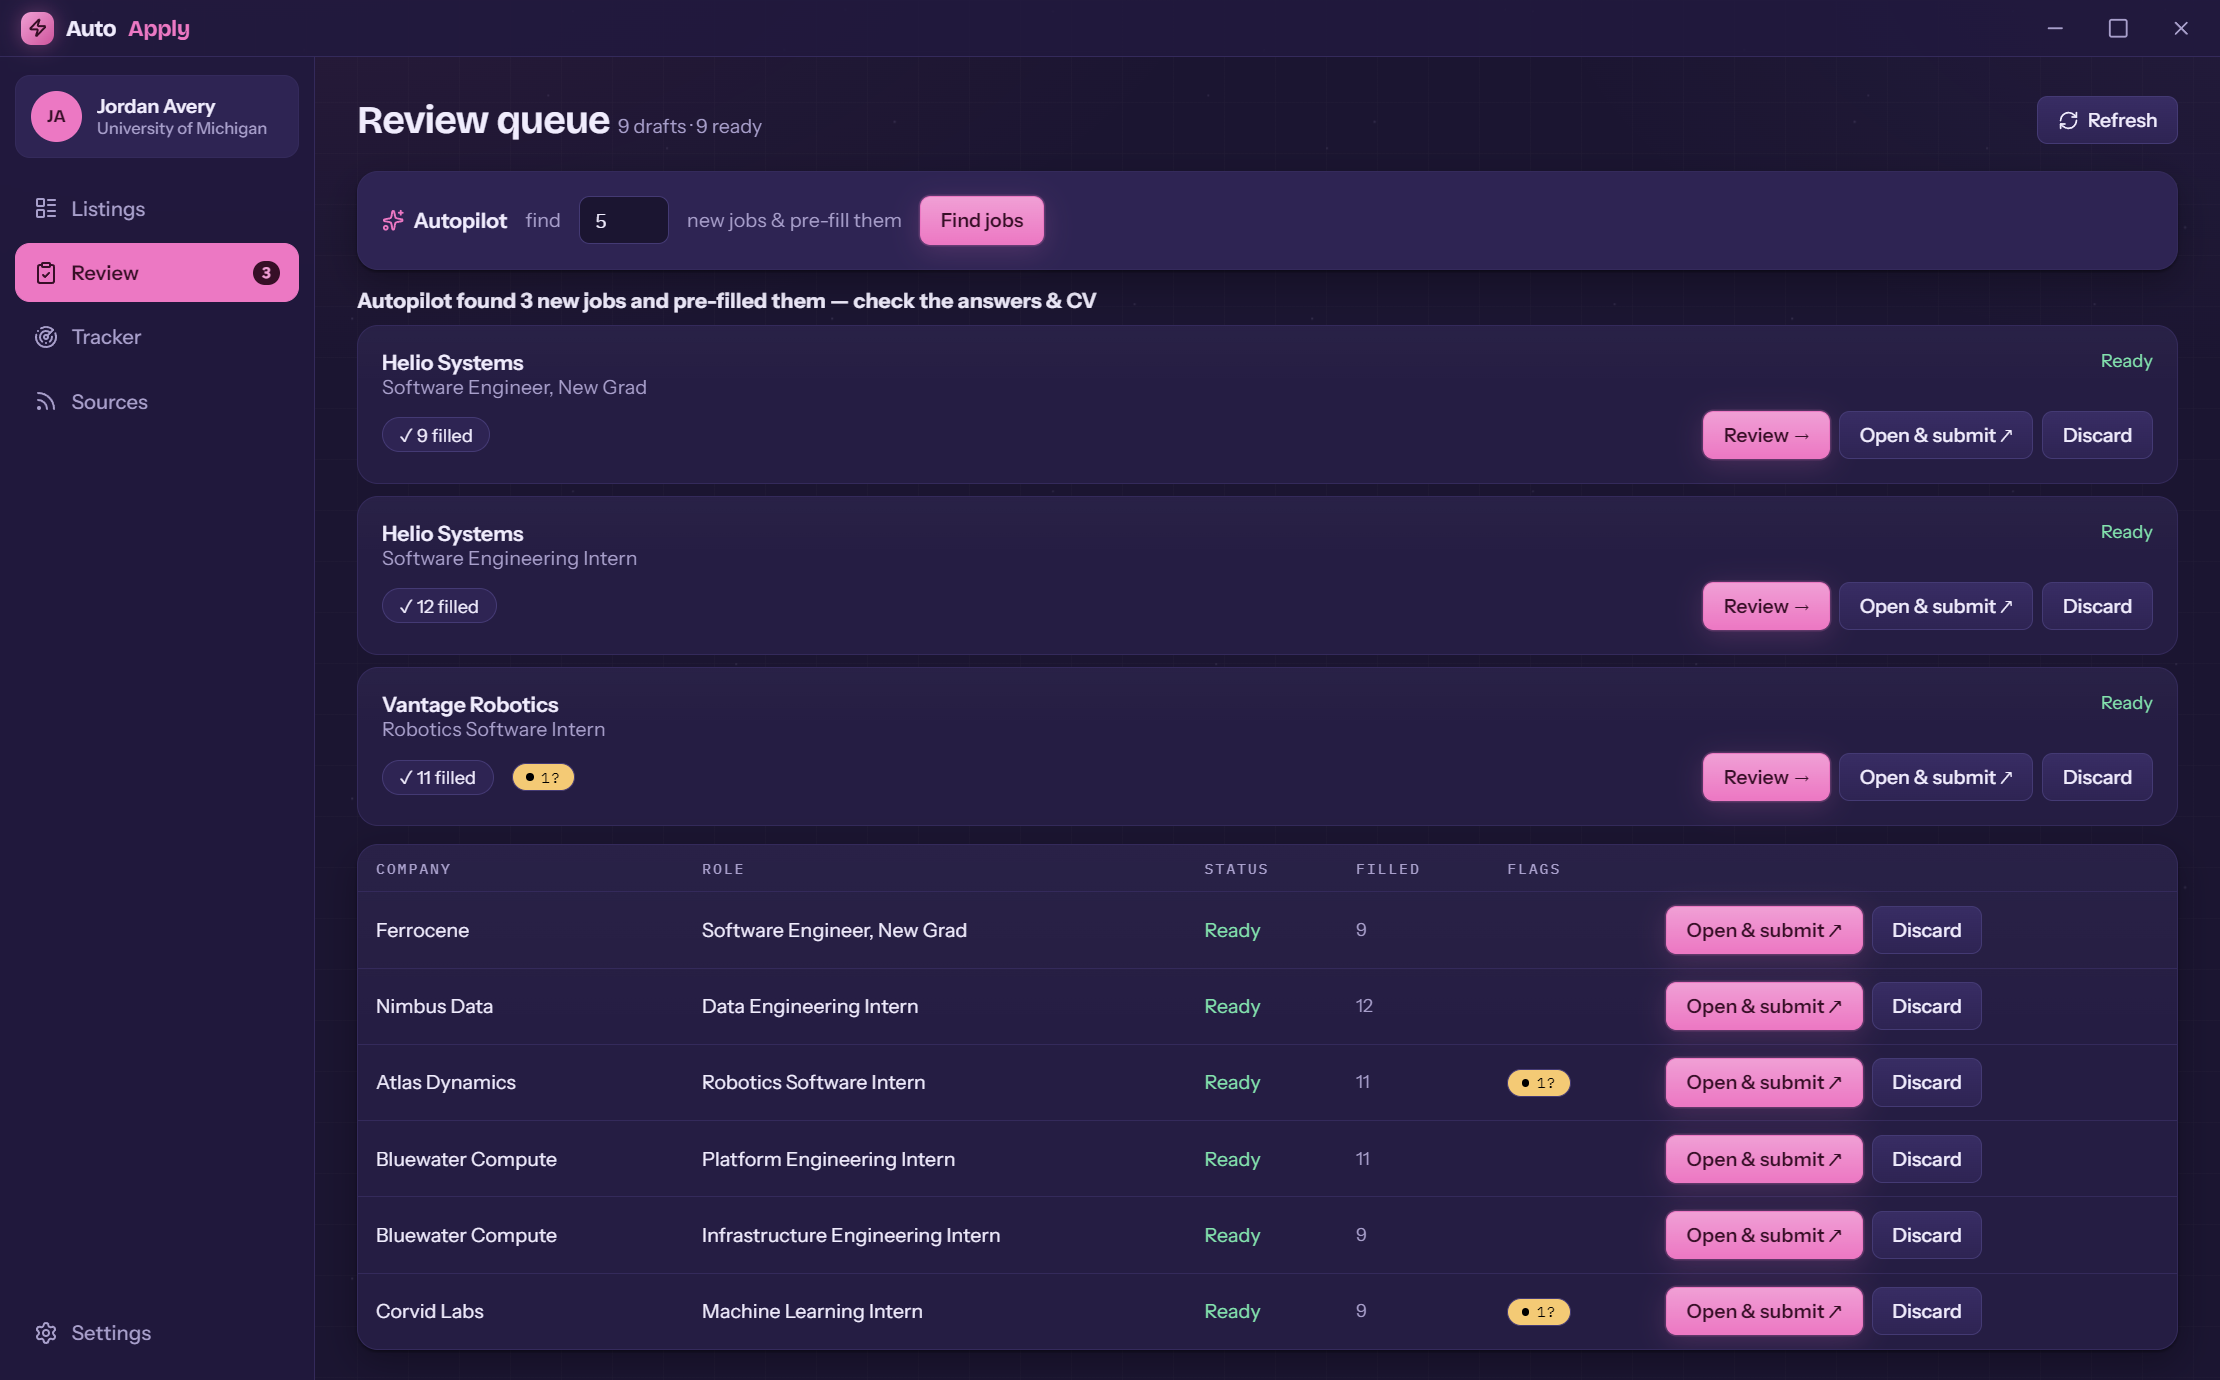Discard the Helio Systems New Grad draft
The image size is (2220, 1380).
(x=2097, y=435)
